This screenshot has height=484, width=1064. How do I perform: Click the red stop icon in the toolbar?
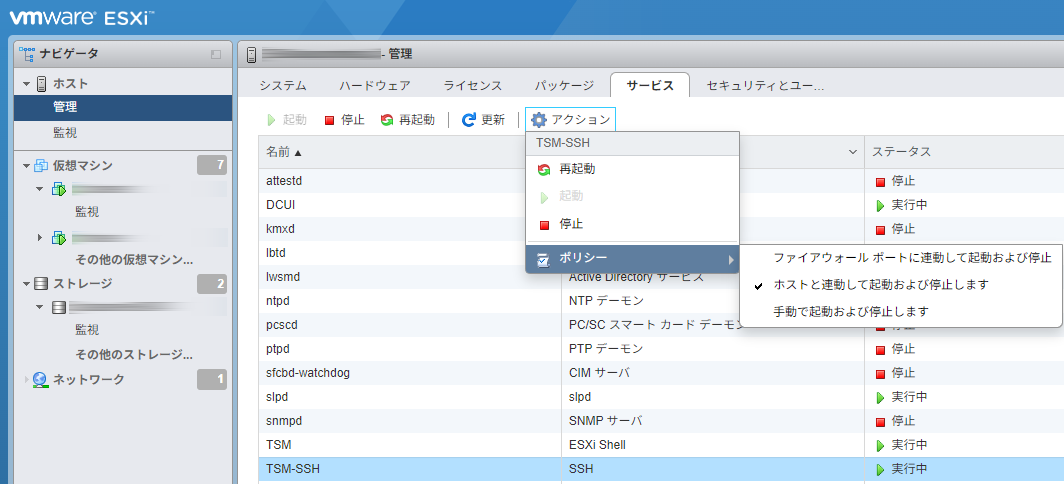(330, 121)
